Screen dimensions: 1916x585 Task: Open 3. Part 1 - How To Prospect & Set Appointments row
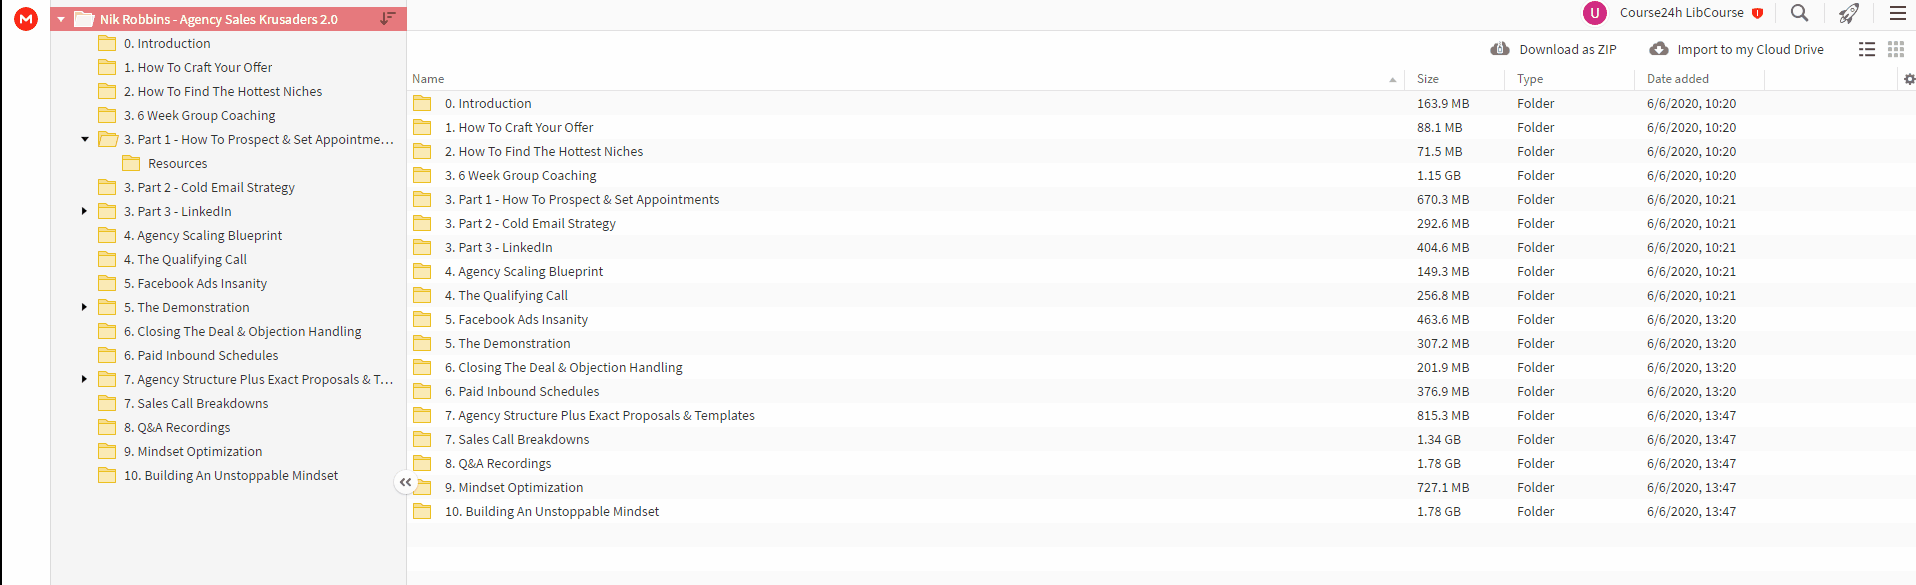[x=1161, y=199]
